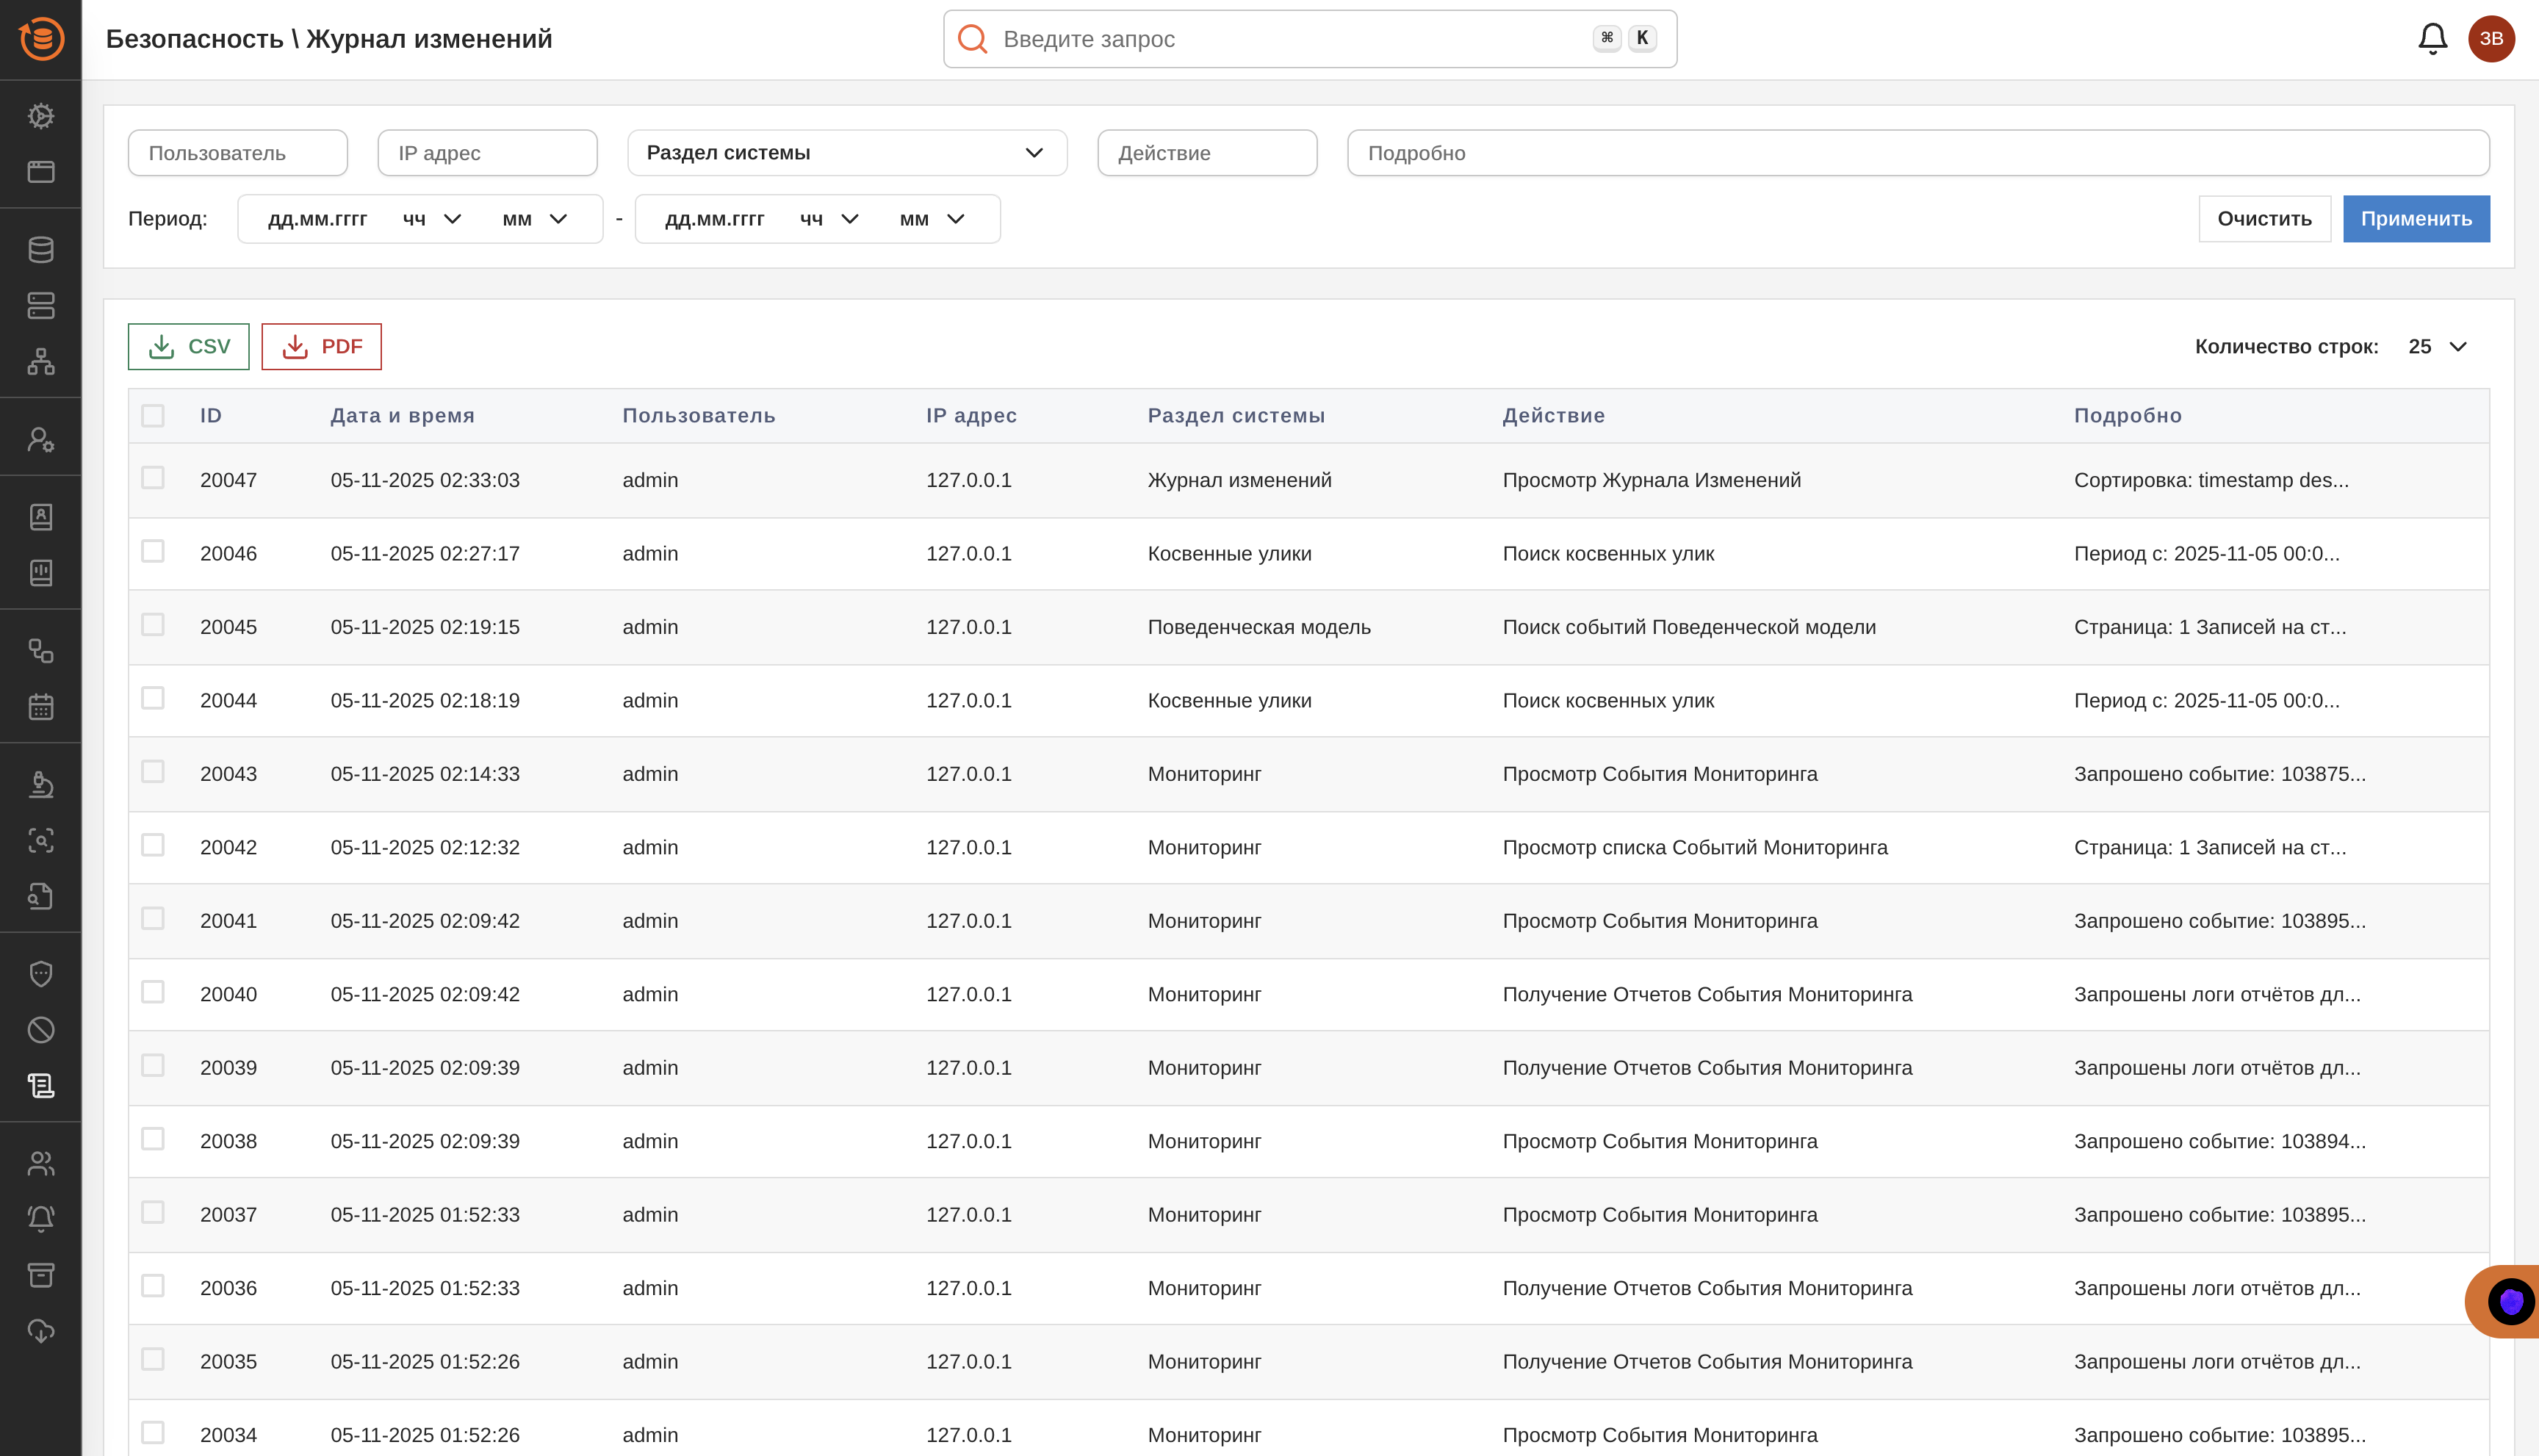This screenshot has width=2539, height=1456.
Task: Open the blocked circle sidebar icon
Action: point(41,1030)
